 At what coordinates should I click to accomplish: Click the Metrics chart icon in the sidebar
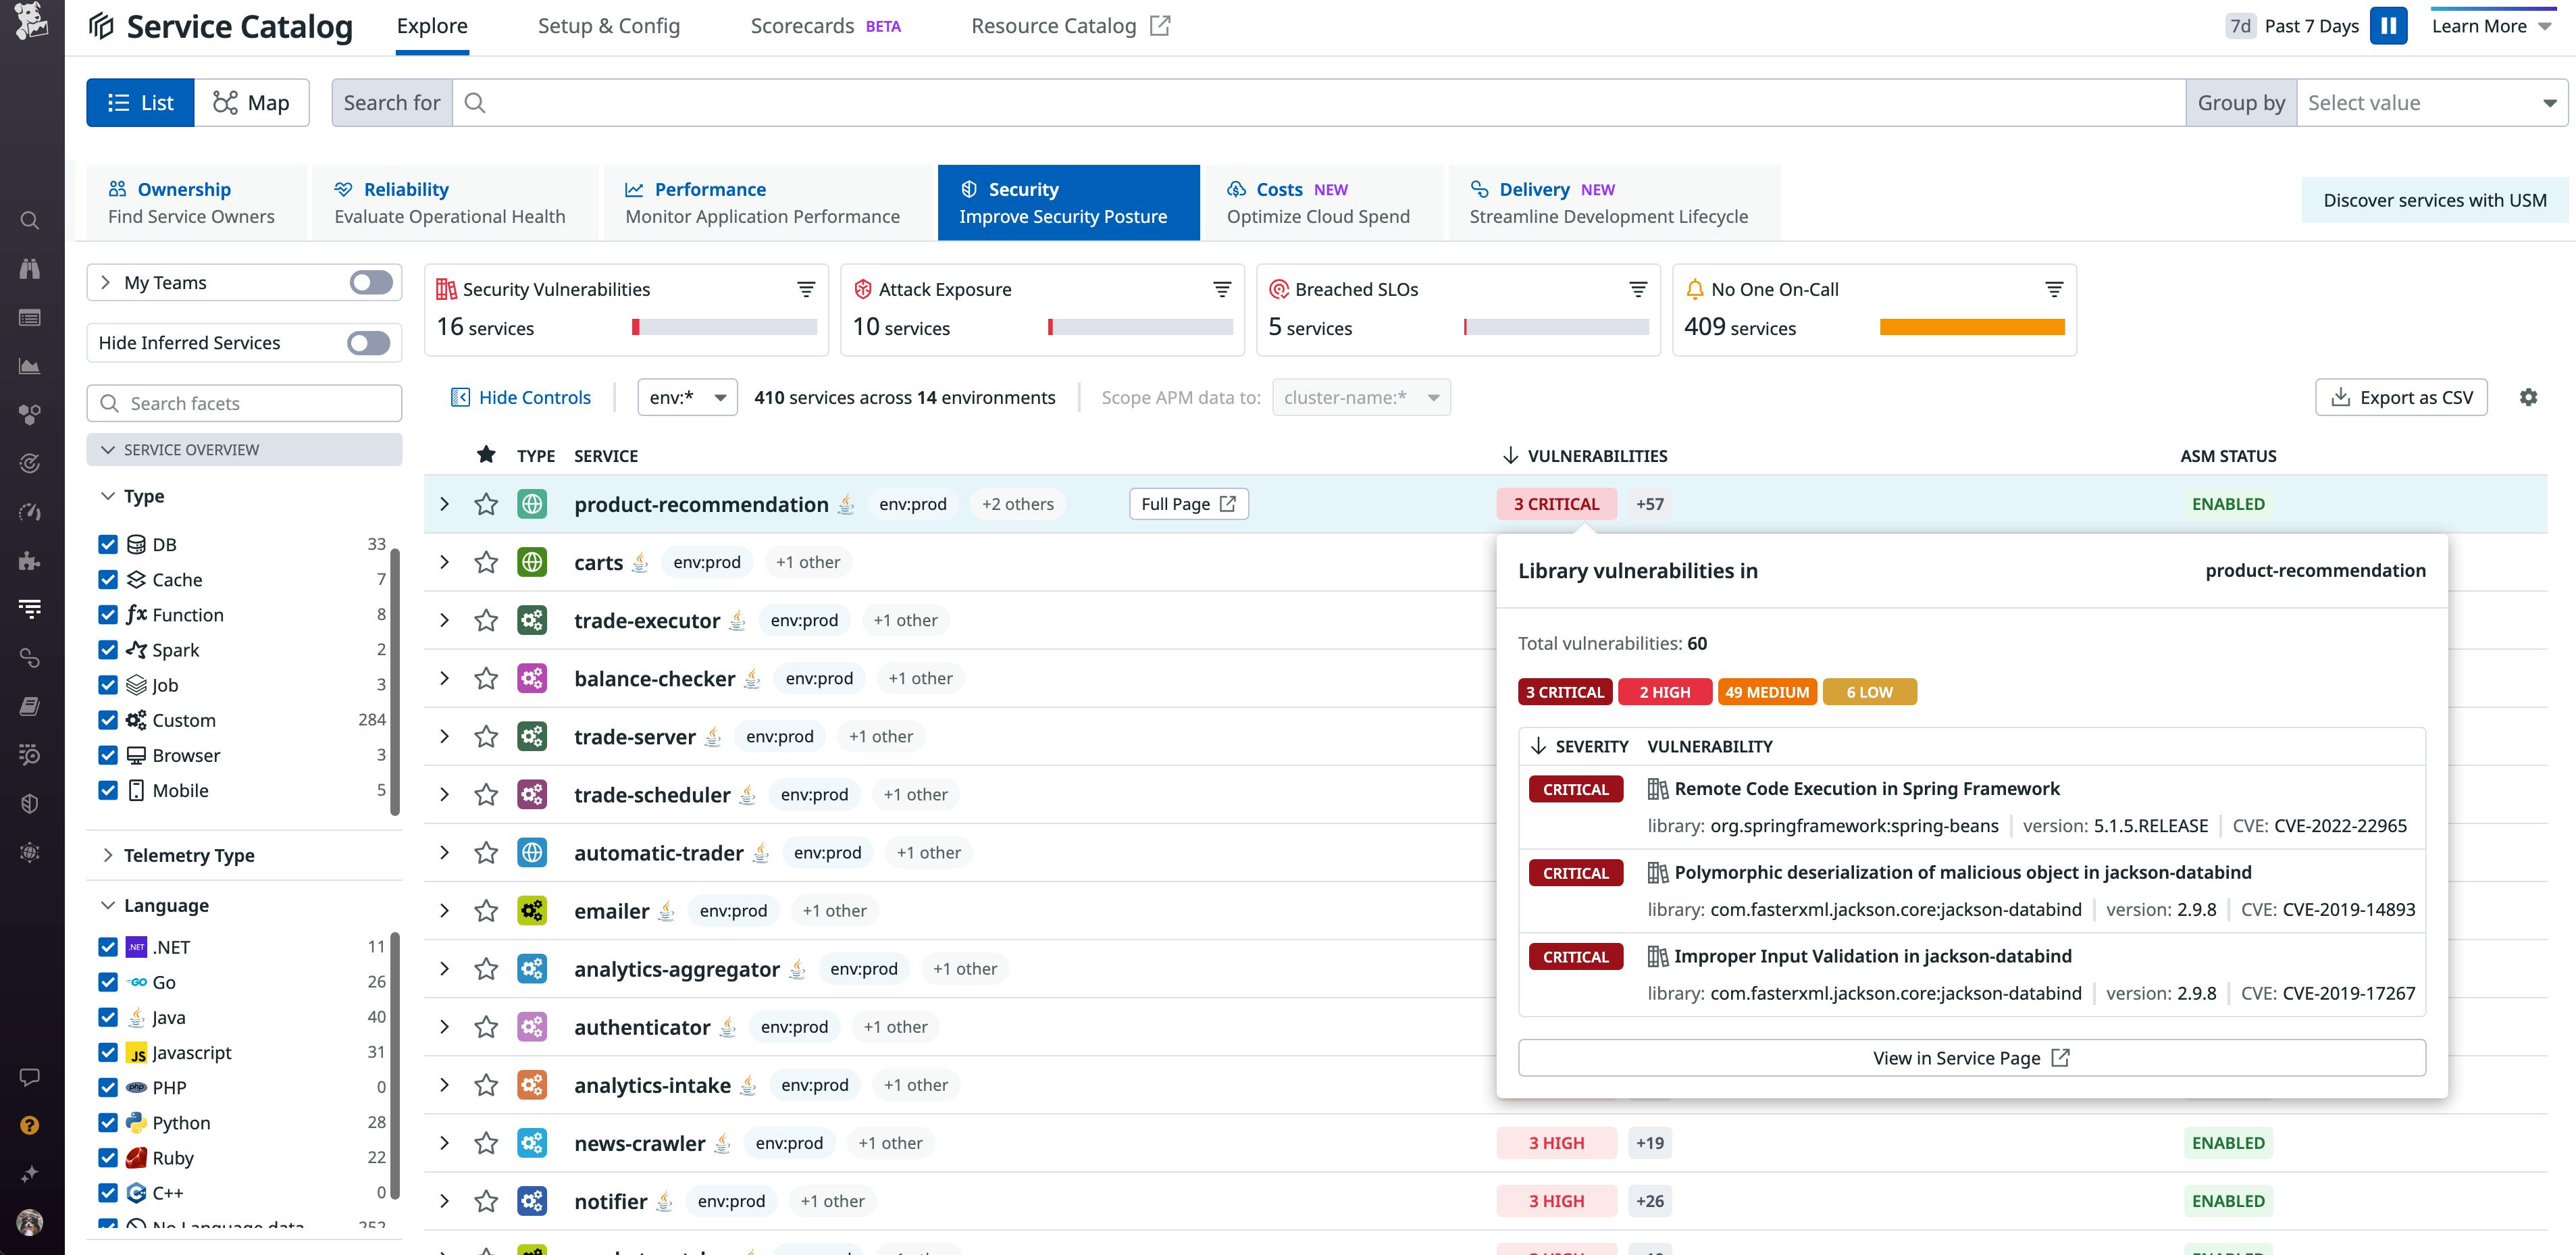(x=30, y=365)
